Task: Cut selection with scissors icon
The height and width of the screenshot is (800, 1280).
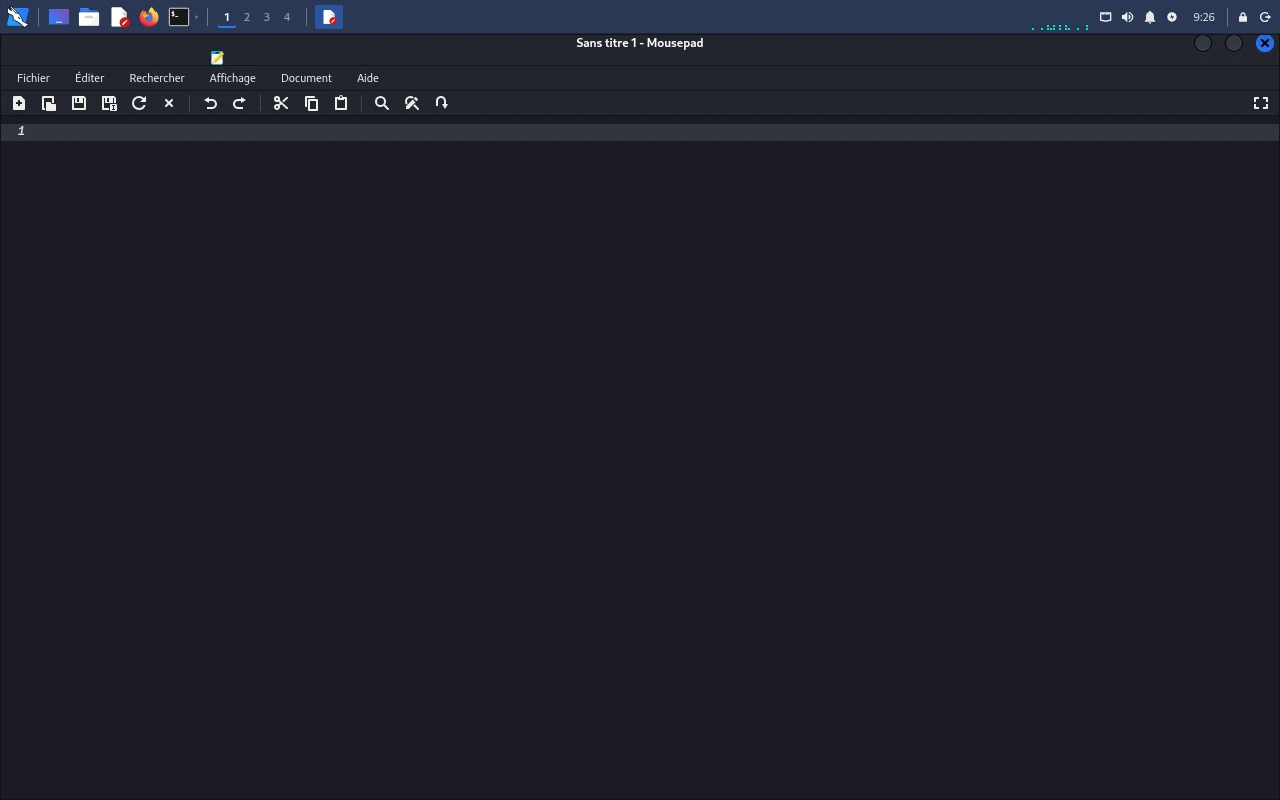Action: click(281, 103)
